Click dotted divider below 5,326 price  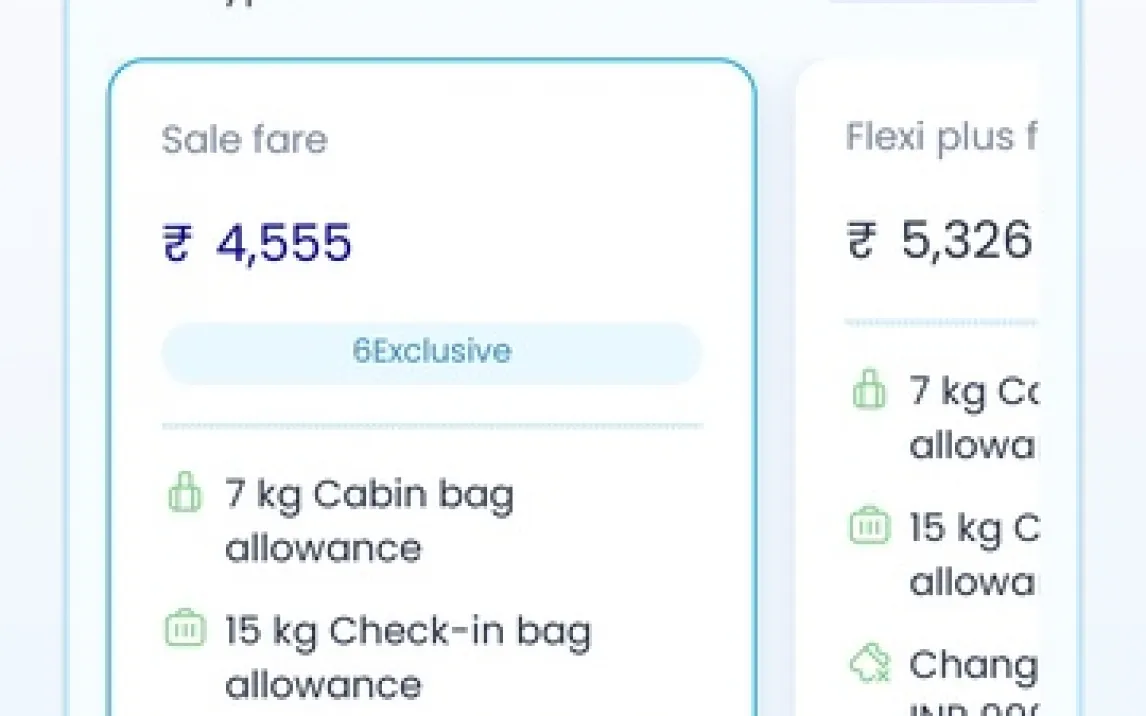[940, 323]
